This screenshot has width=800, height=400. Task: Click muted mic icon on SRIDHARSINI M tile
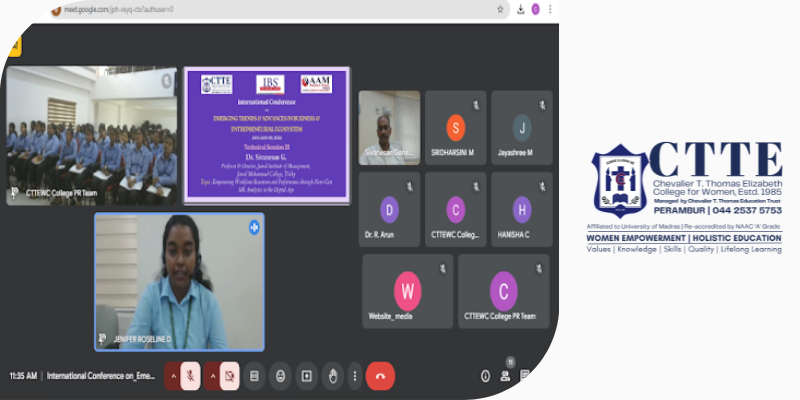[x=476, y=105]
